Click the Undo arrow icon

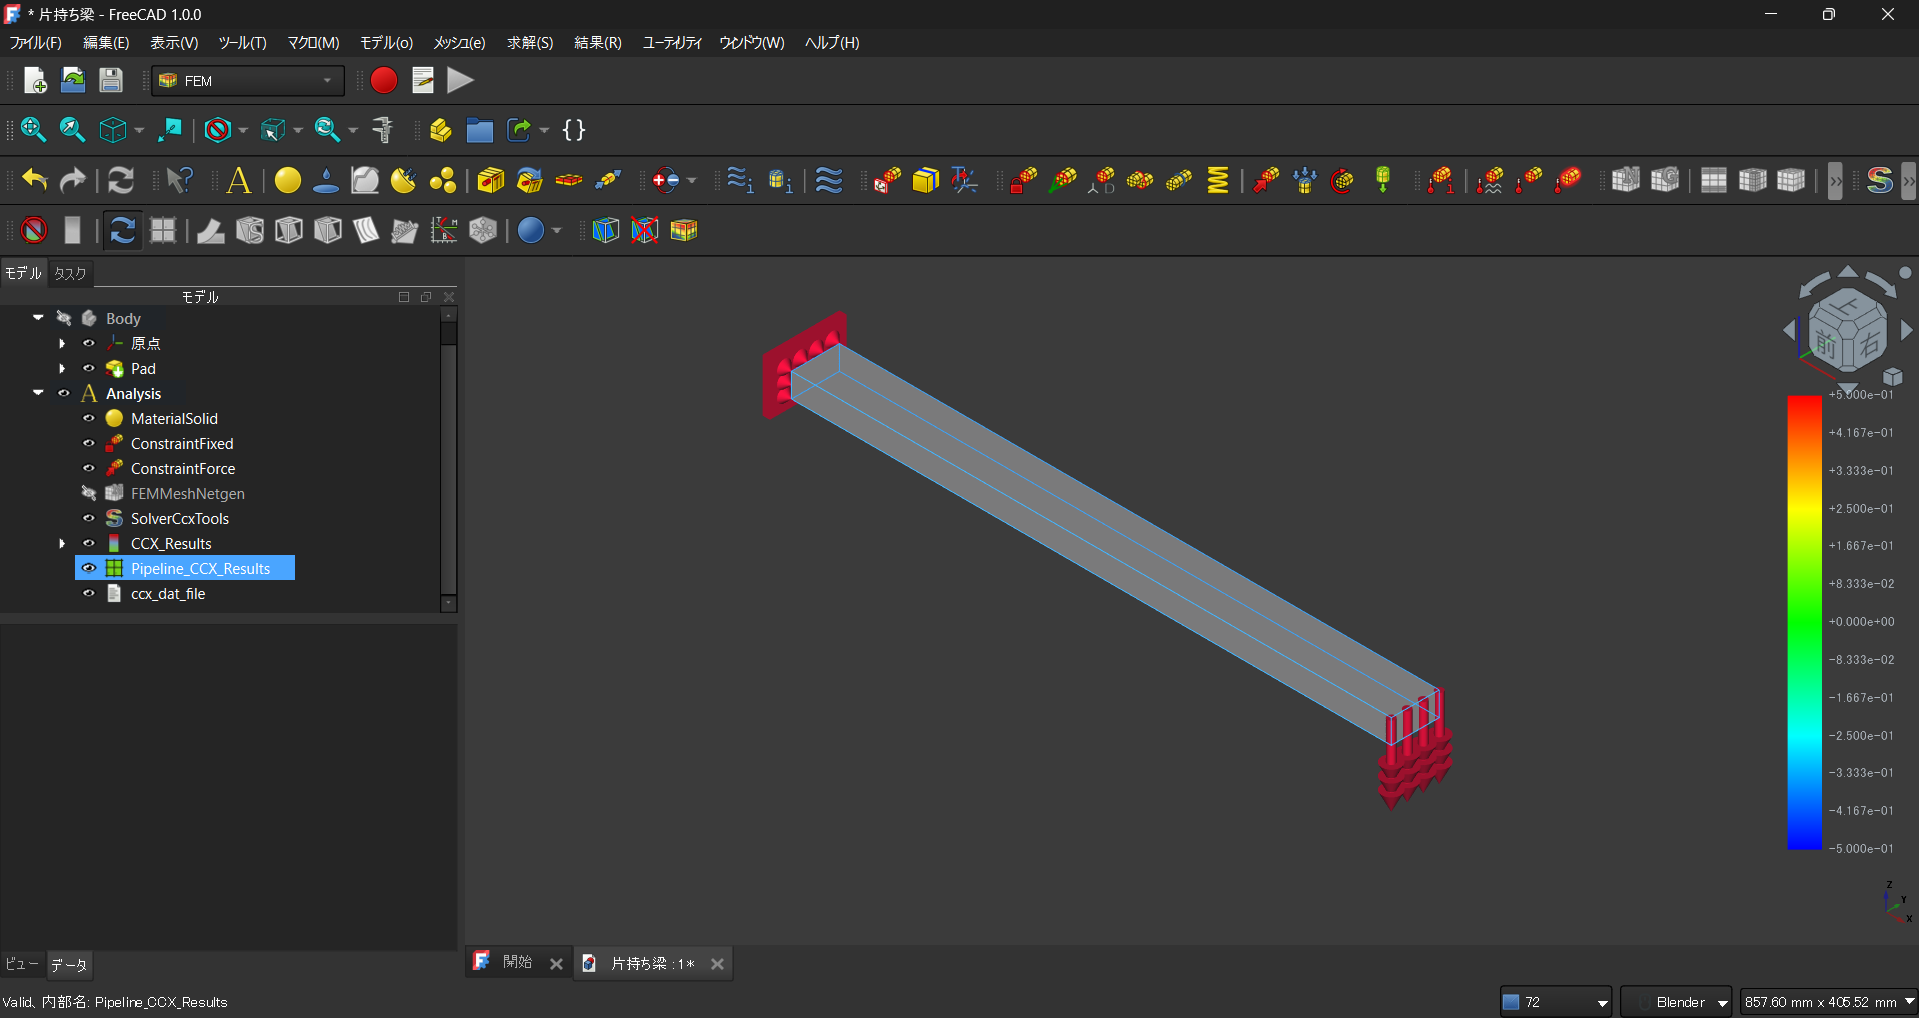coord(35,180)
